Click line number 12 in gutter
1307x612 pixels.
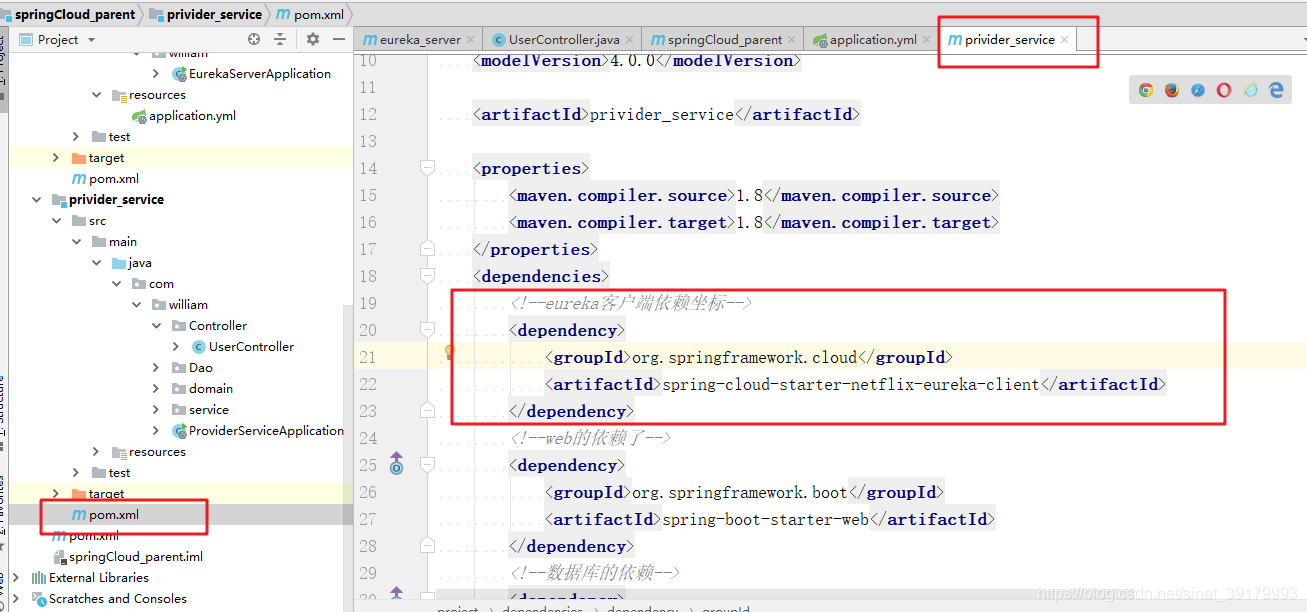click(x=367, y=114)
